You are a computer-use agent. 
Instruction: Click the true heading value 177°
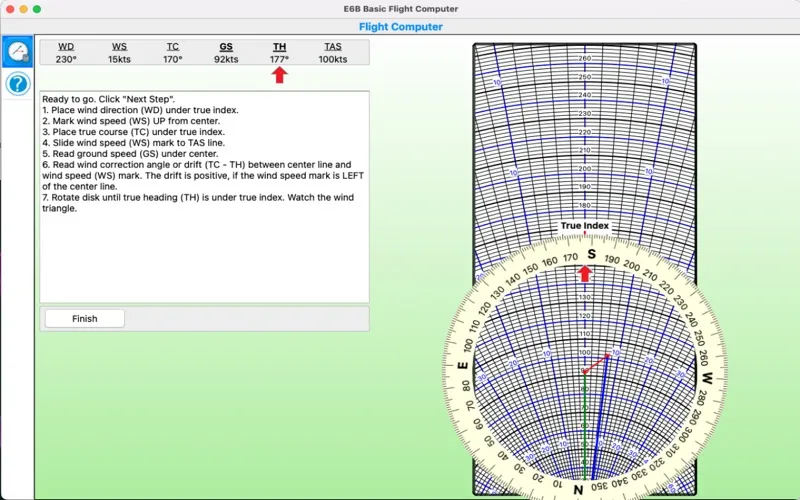[x=280, y=59]
